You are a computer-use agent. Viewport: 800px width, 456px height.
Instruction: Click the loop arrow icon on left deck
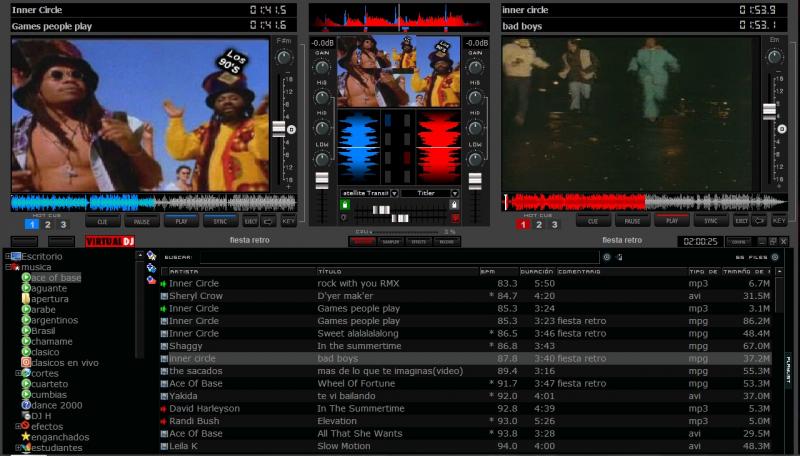(x=268, y=221)
